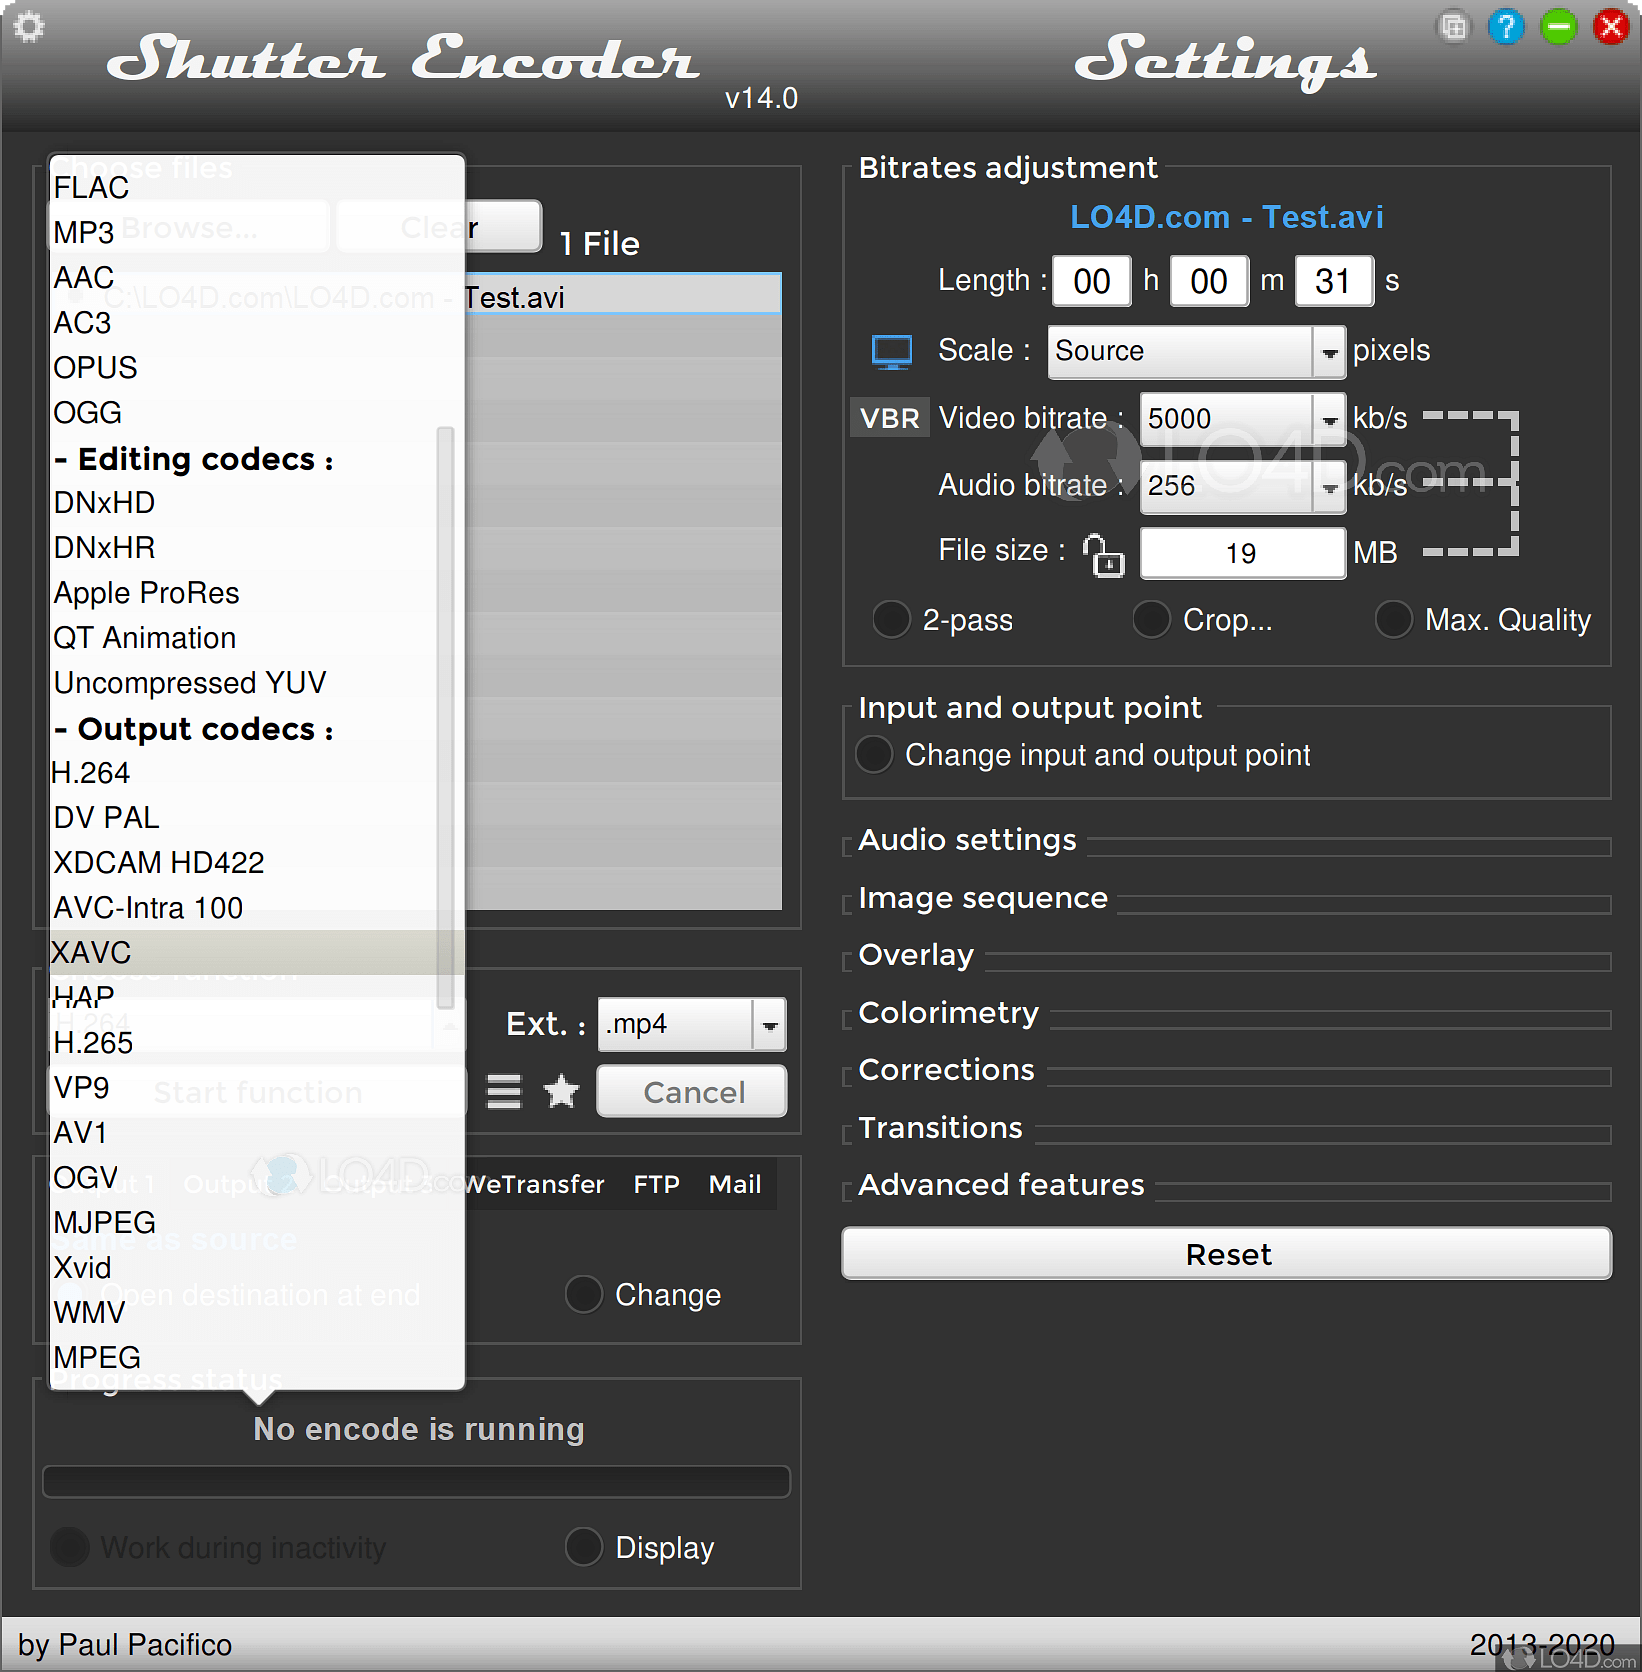Choose OGG in the codec list
Screen dimensions: 1642x1672
click(257, 412)
